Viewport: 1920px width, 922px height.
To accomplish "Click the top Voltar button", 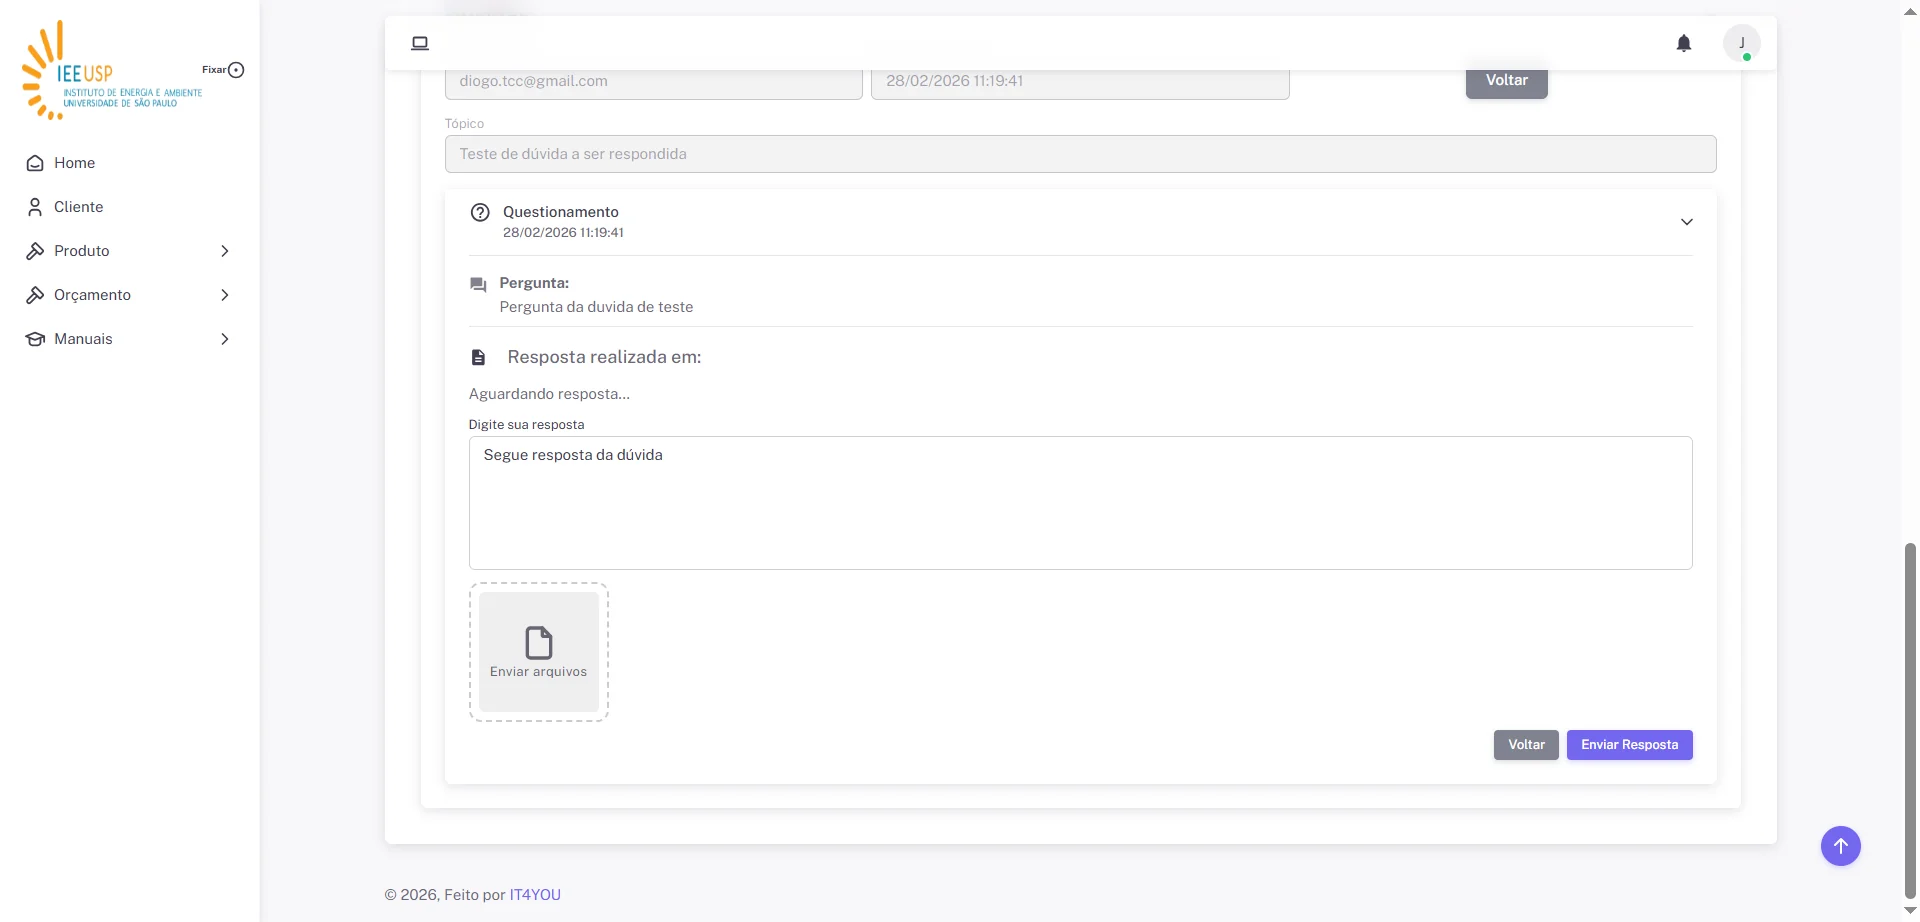I will [1506, 83].
